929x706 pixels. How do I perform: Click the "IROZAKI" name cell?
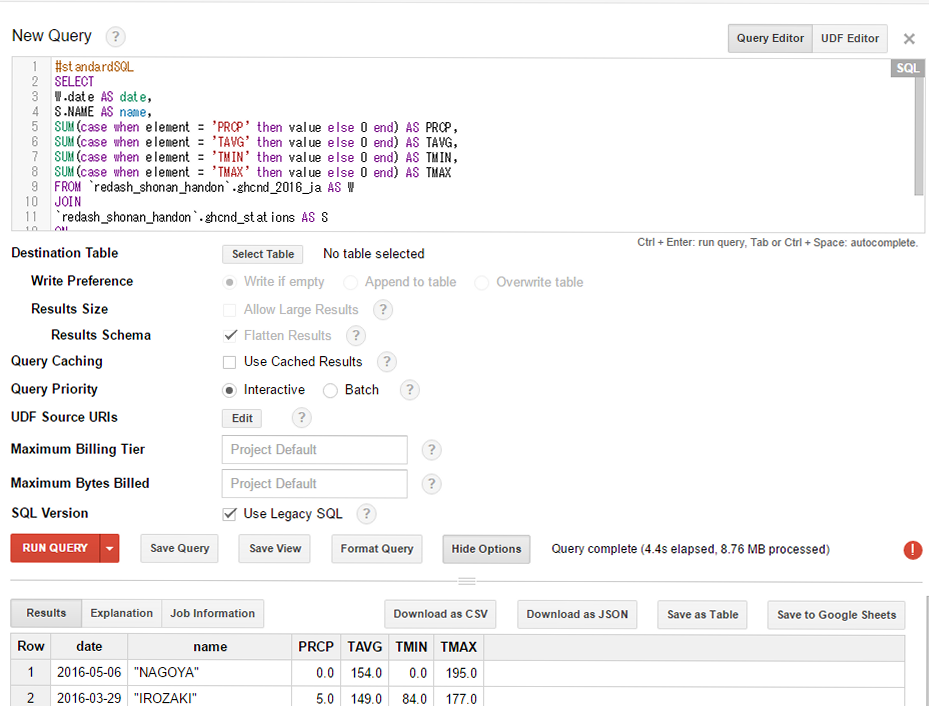pyautogui.click(x=210, y=698)
